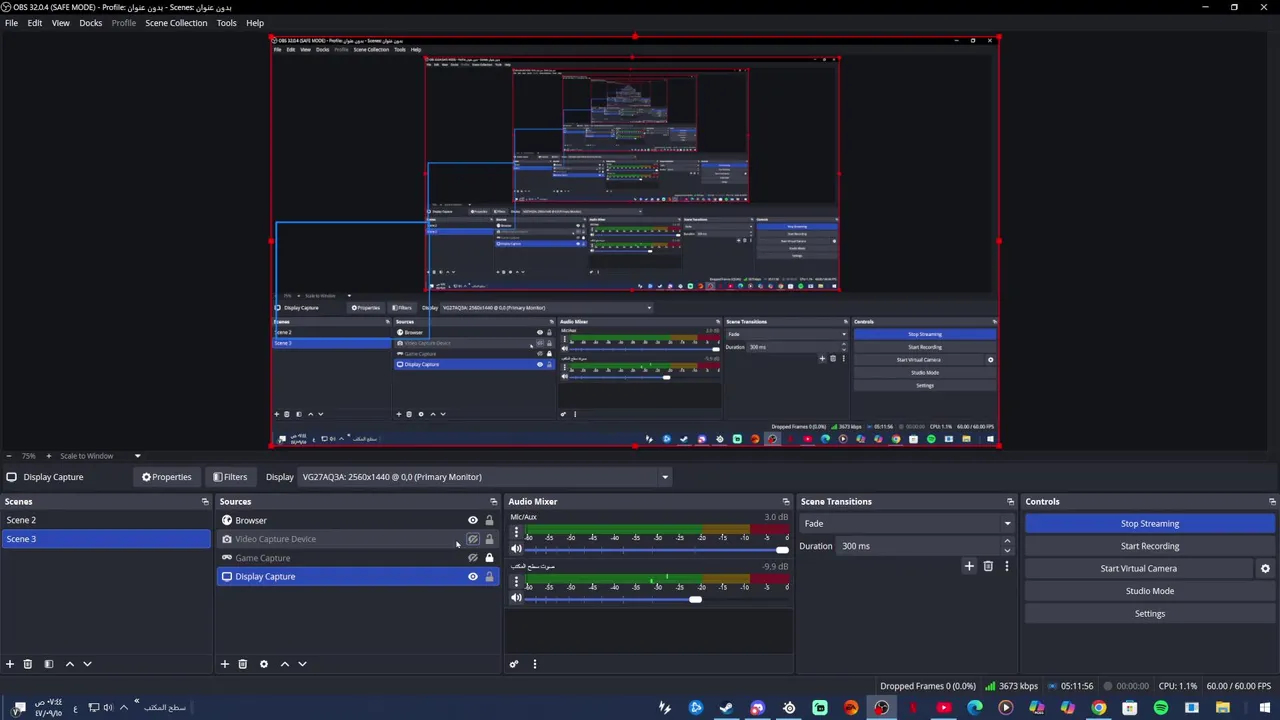
Task: Add a scene transition plus icon
Action: point(969,566)
